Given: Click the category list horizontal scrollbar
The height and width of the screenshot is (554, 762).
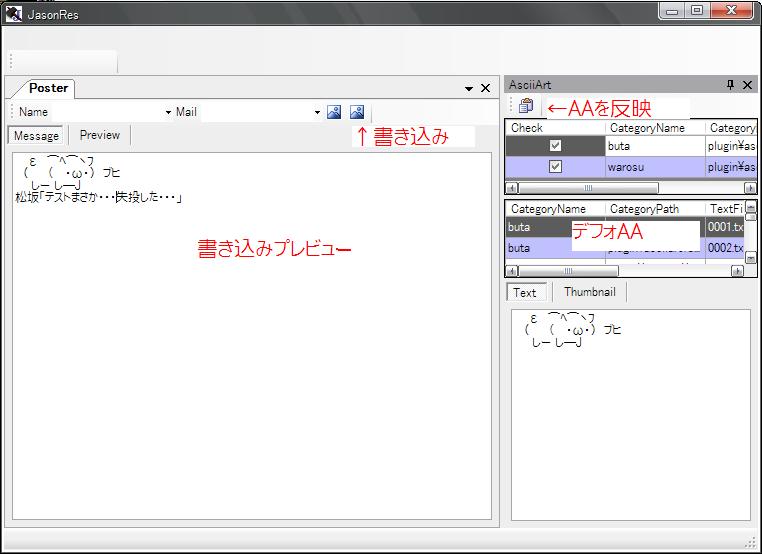Looking at the screenshot, I should [630, 188].
